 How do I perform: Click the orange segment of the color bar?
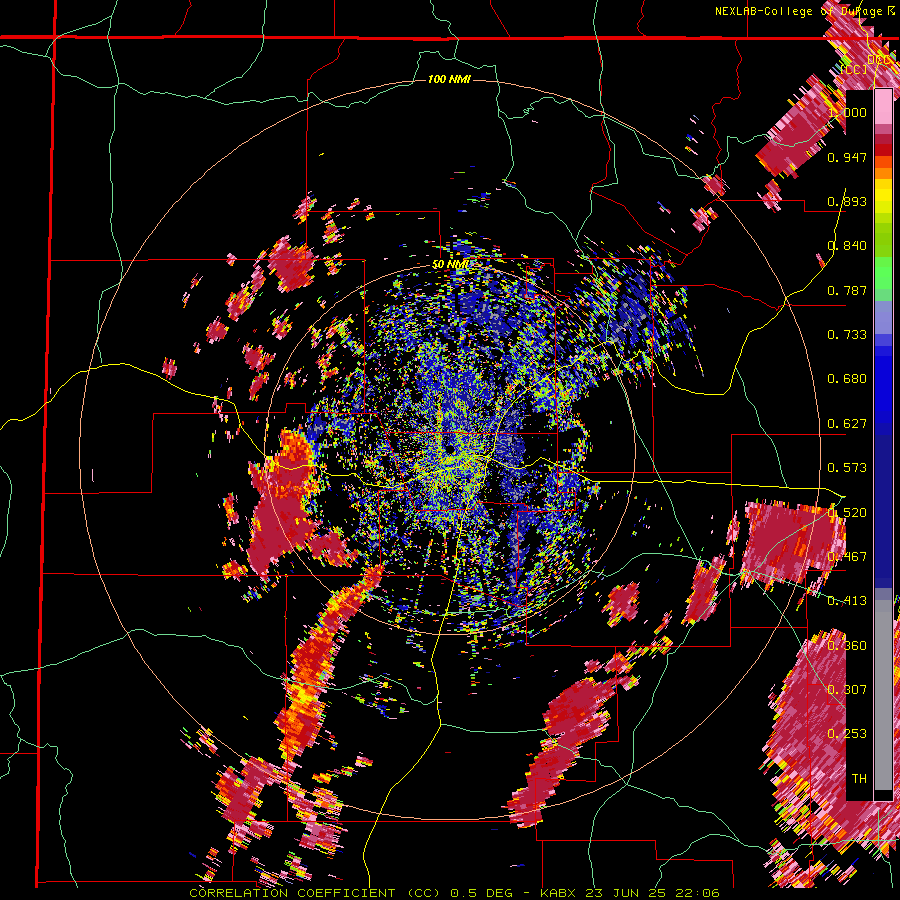(883, 173)
